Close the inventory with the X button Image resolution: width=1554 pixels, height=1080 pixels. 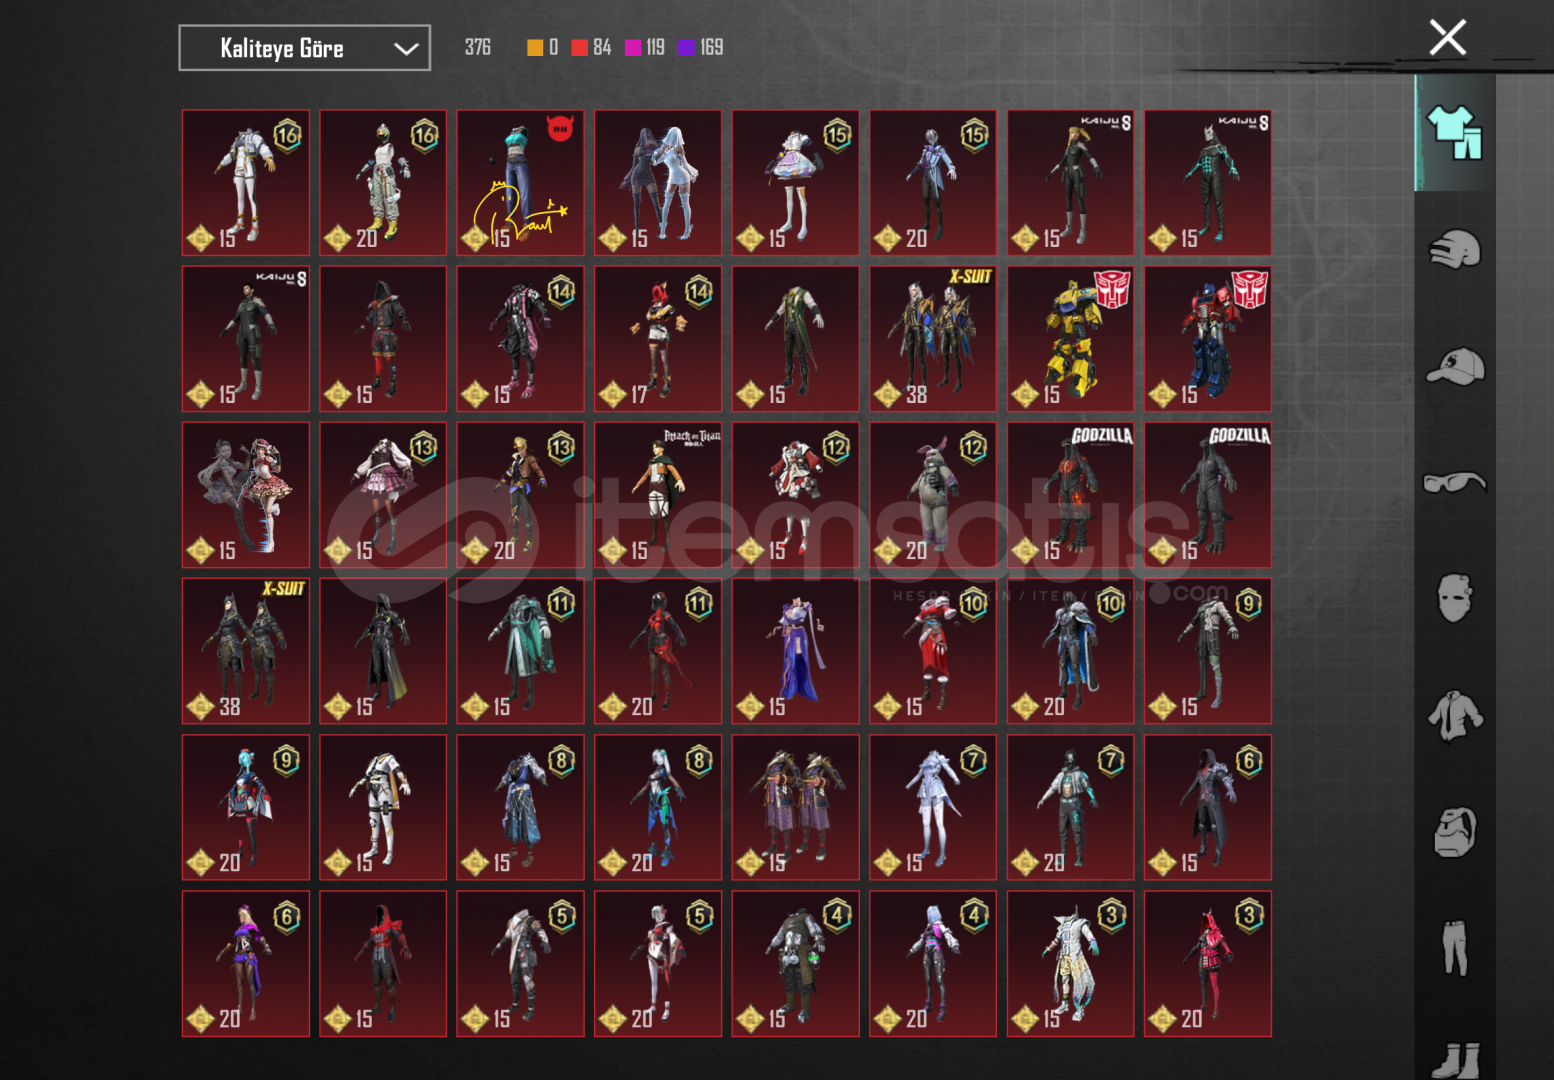[x=1447, y=38]
